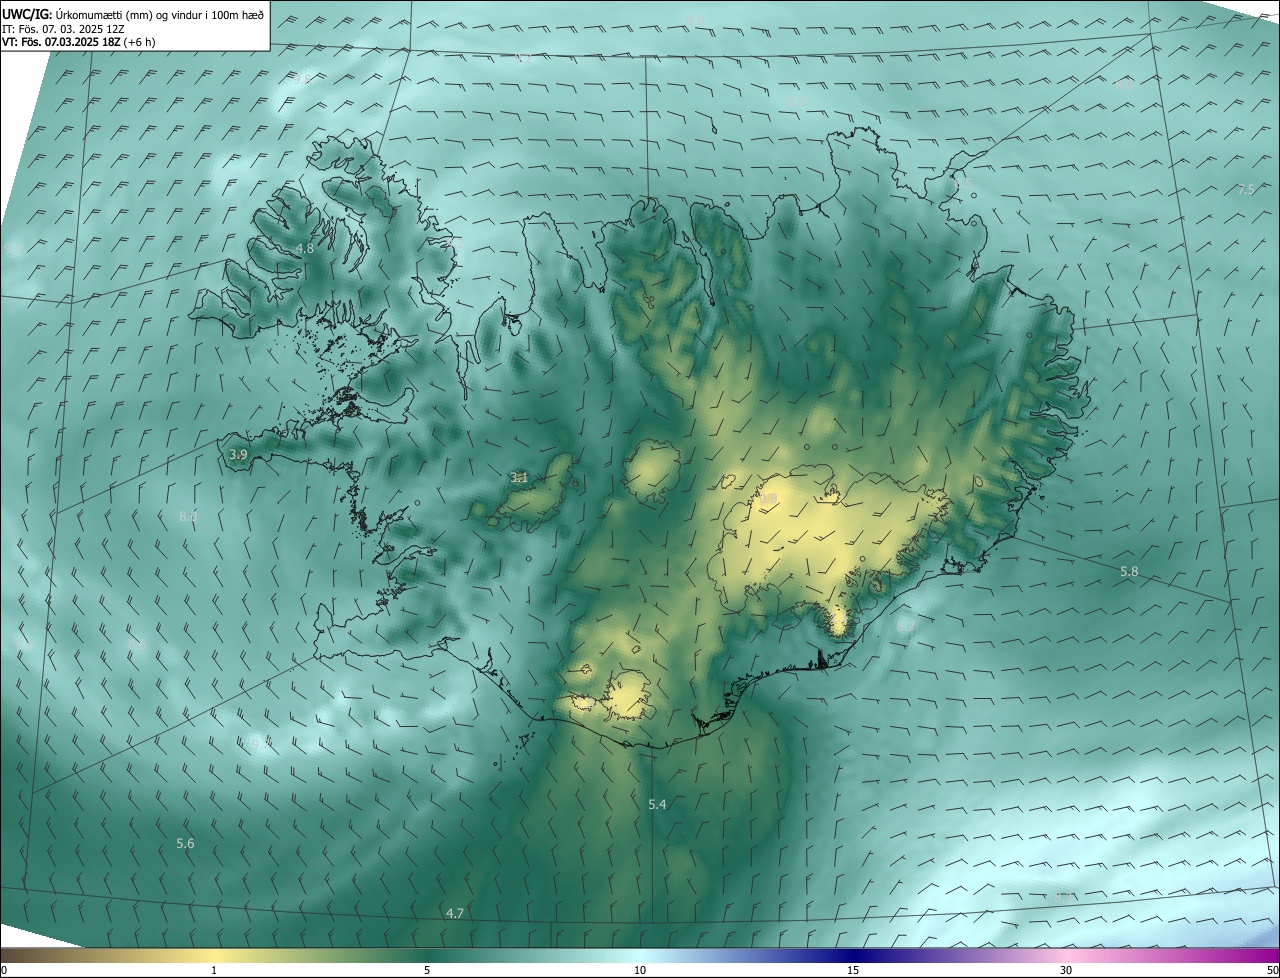Click the 50 tick on the color scale
Image resolution: width=1280 pixels, height=978 pixels.
pyautogui.click(x=1272, y=970)
